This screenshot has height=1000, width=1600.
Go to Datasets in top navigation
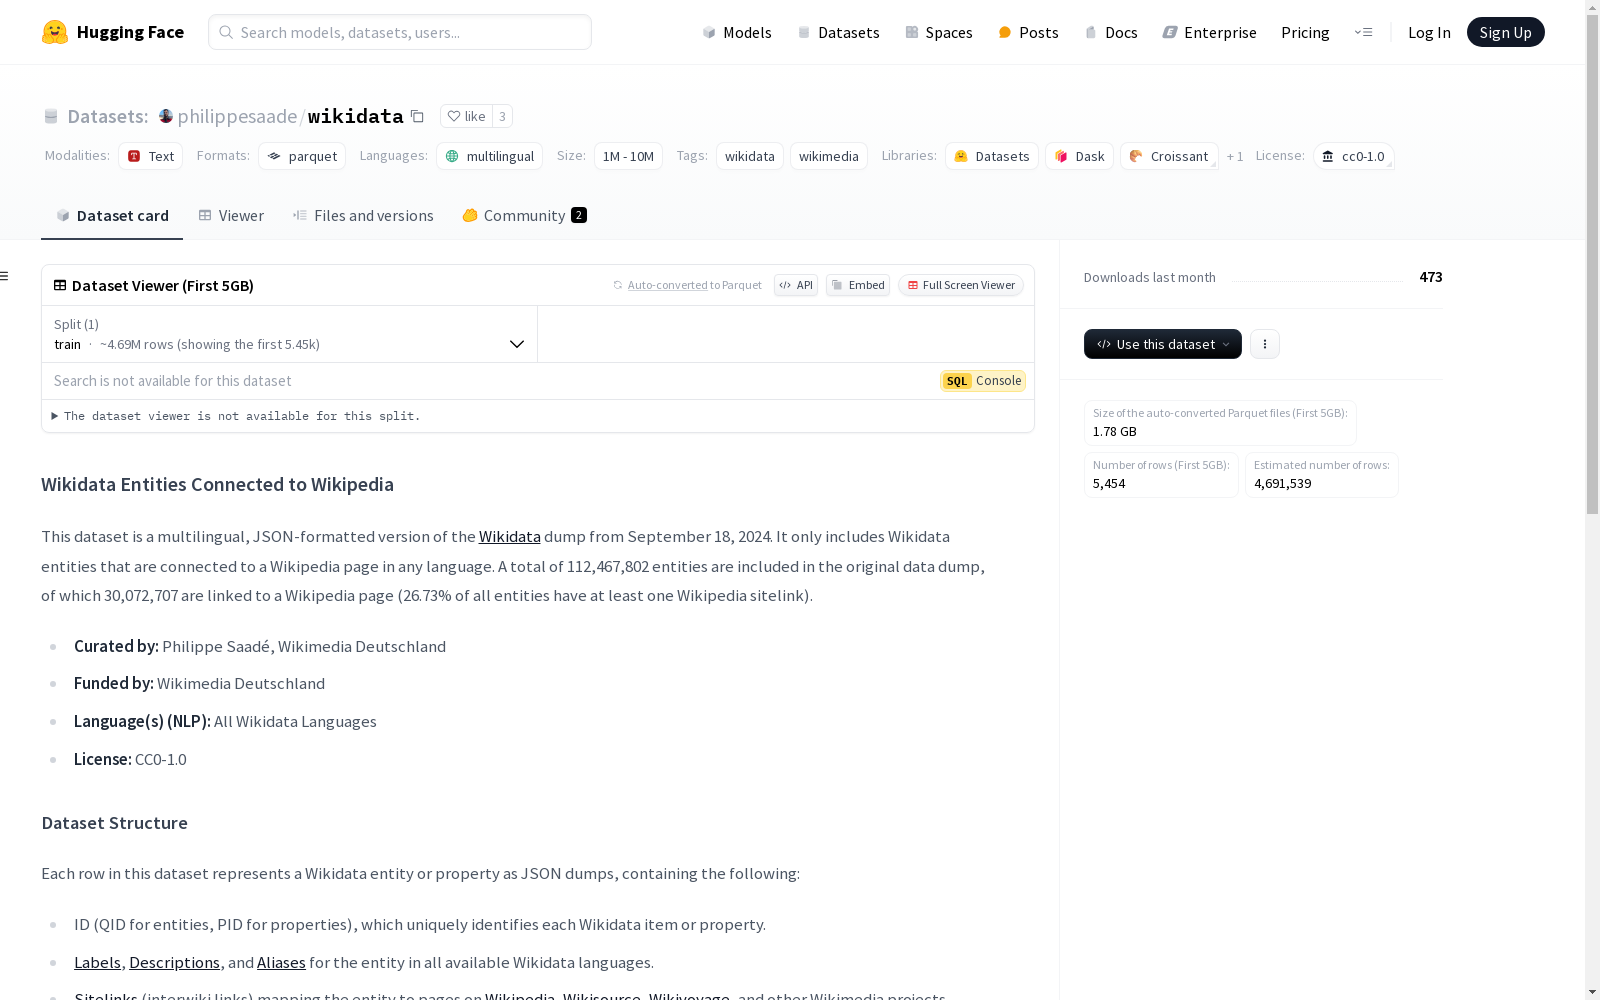[x=838, y=32]
